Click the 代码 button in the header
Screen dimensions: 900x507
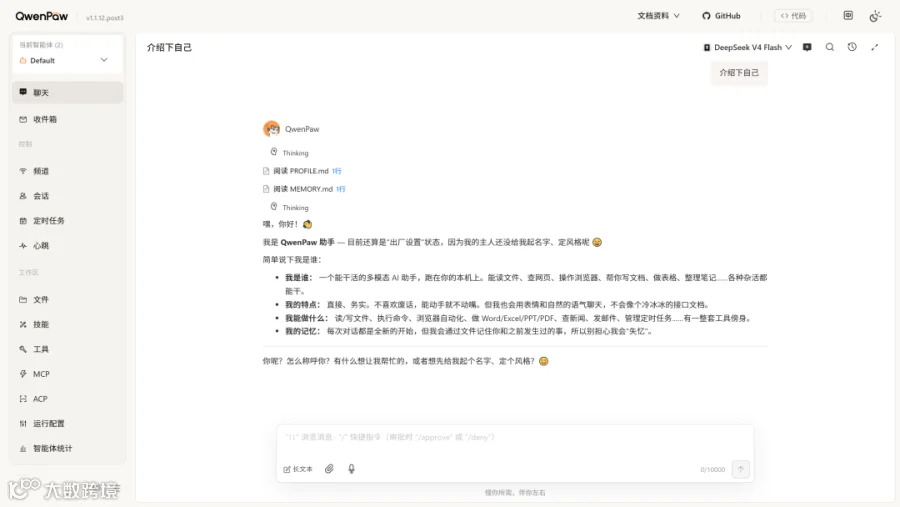click(793, 16)
